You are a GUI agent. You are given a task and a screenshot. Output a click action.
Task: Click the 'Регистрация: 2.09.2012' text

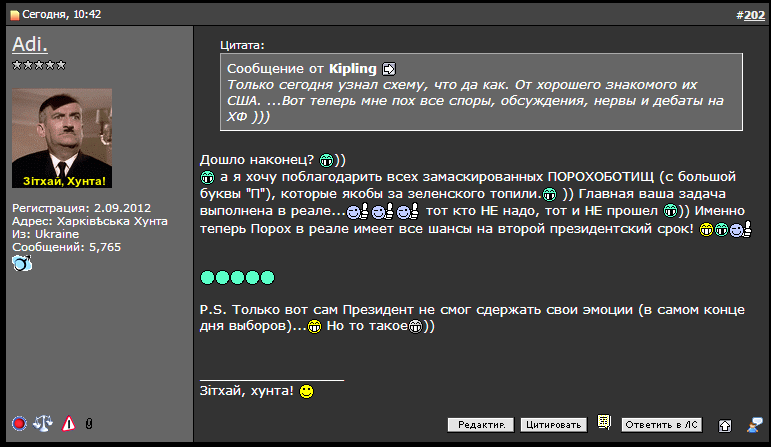[x=82, y=208]
